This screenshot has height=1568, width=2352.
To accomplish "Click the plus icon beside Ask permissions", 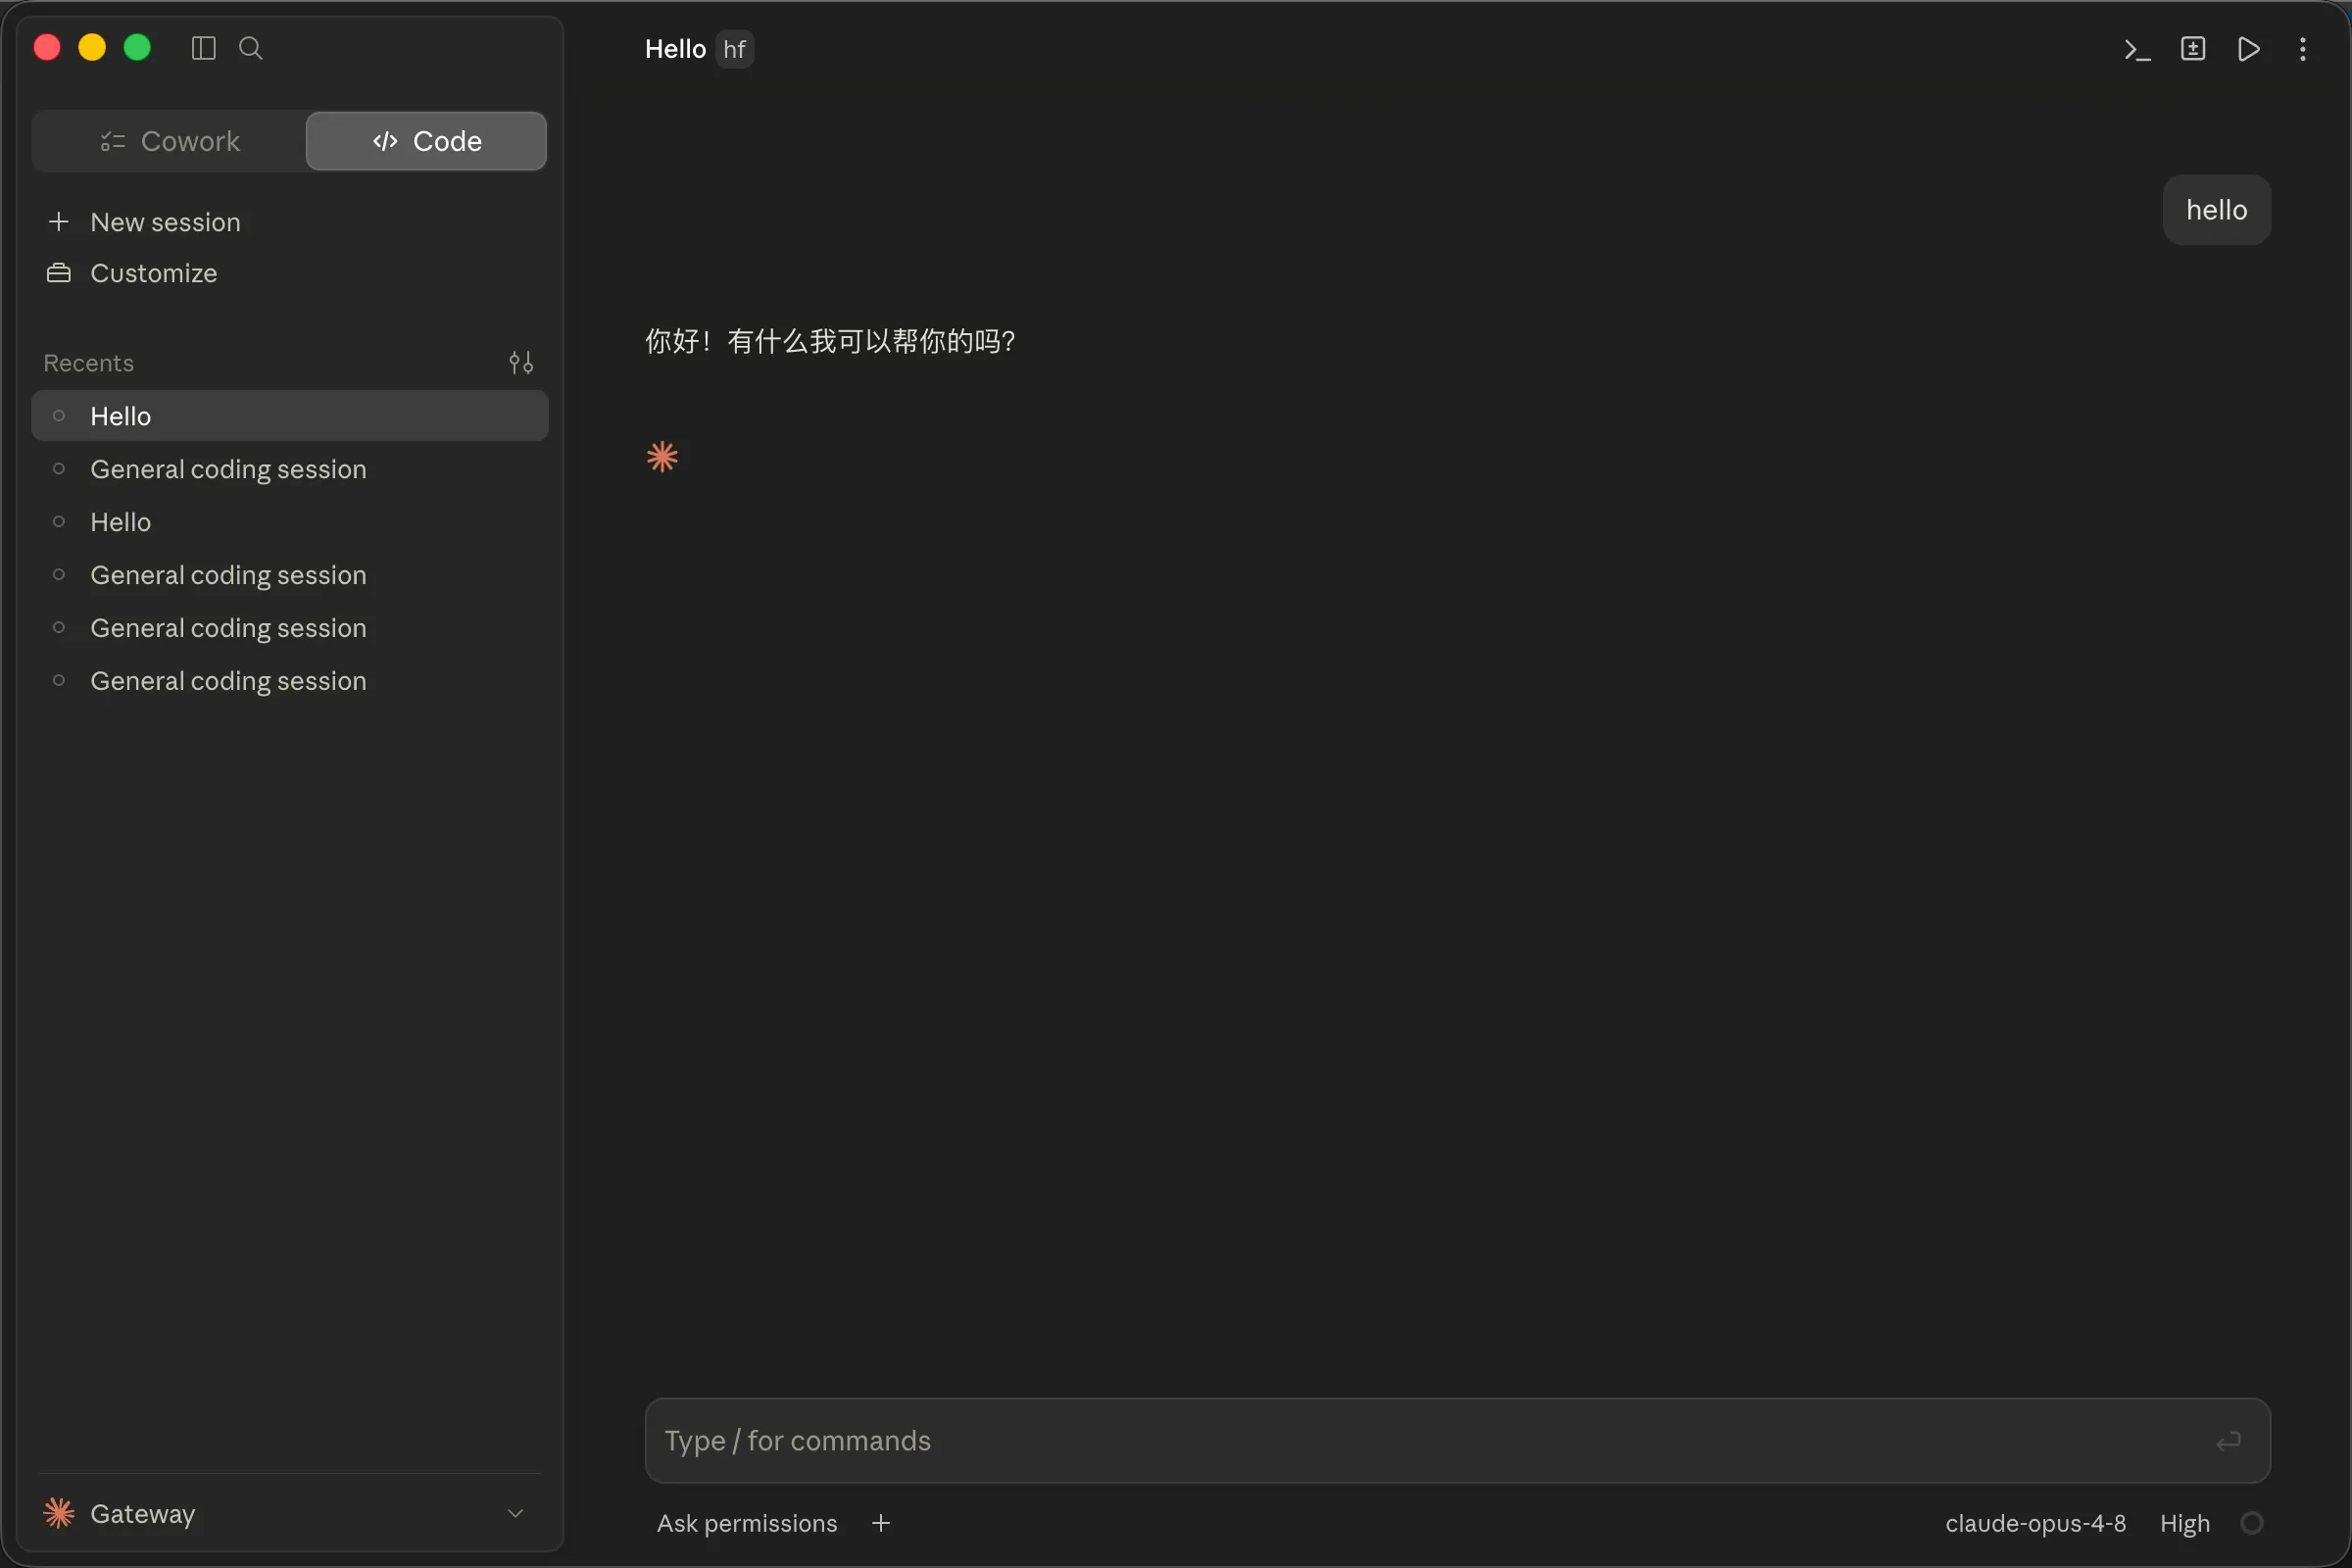I will [881, 1523].
